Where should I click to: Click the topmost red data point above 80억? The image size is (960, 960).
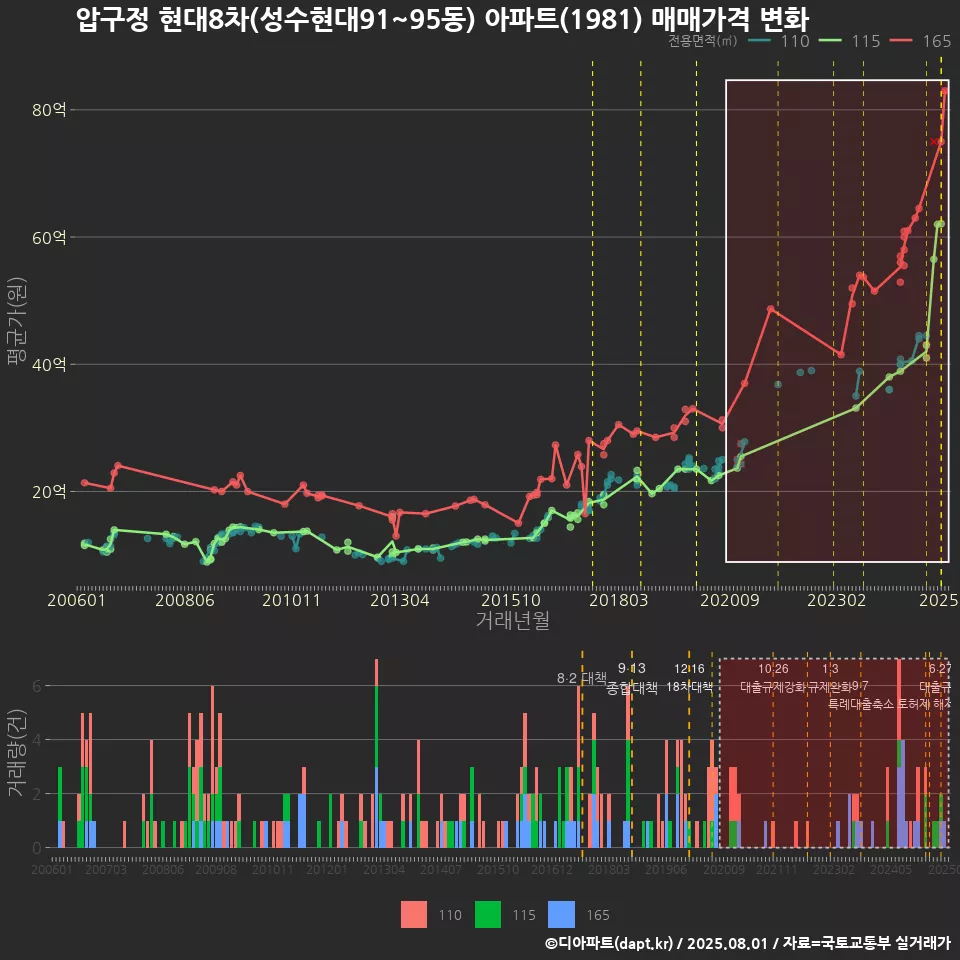click(945, 91)
